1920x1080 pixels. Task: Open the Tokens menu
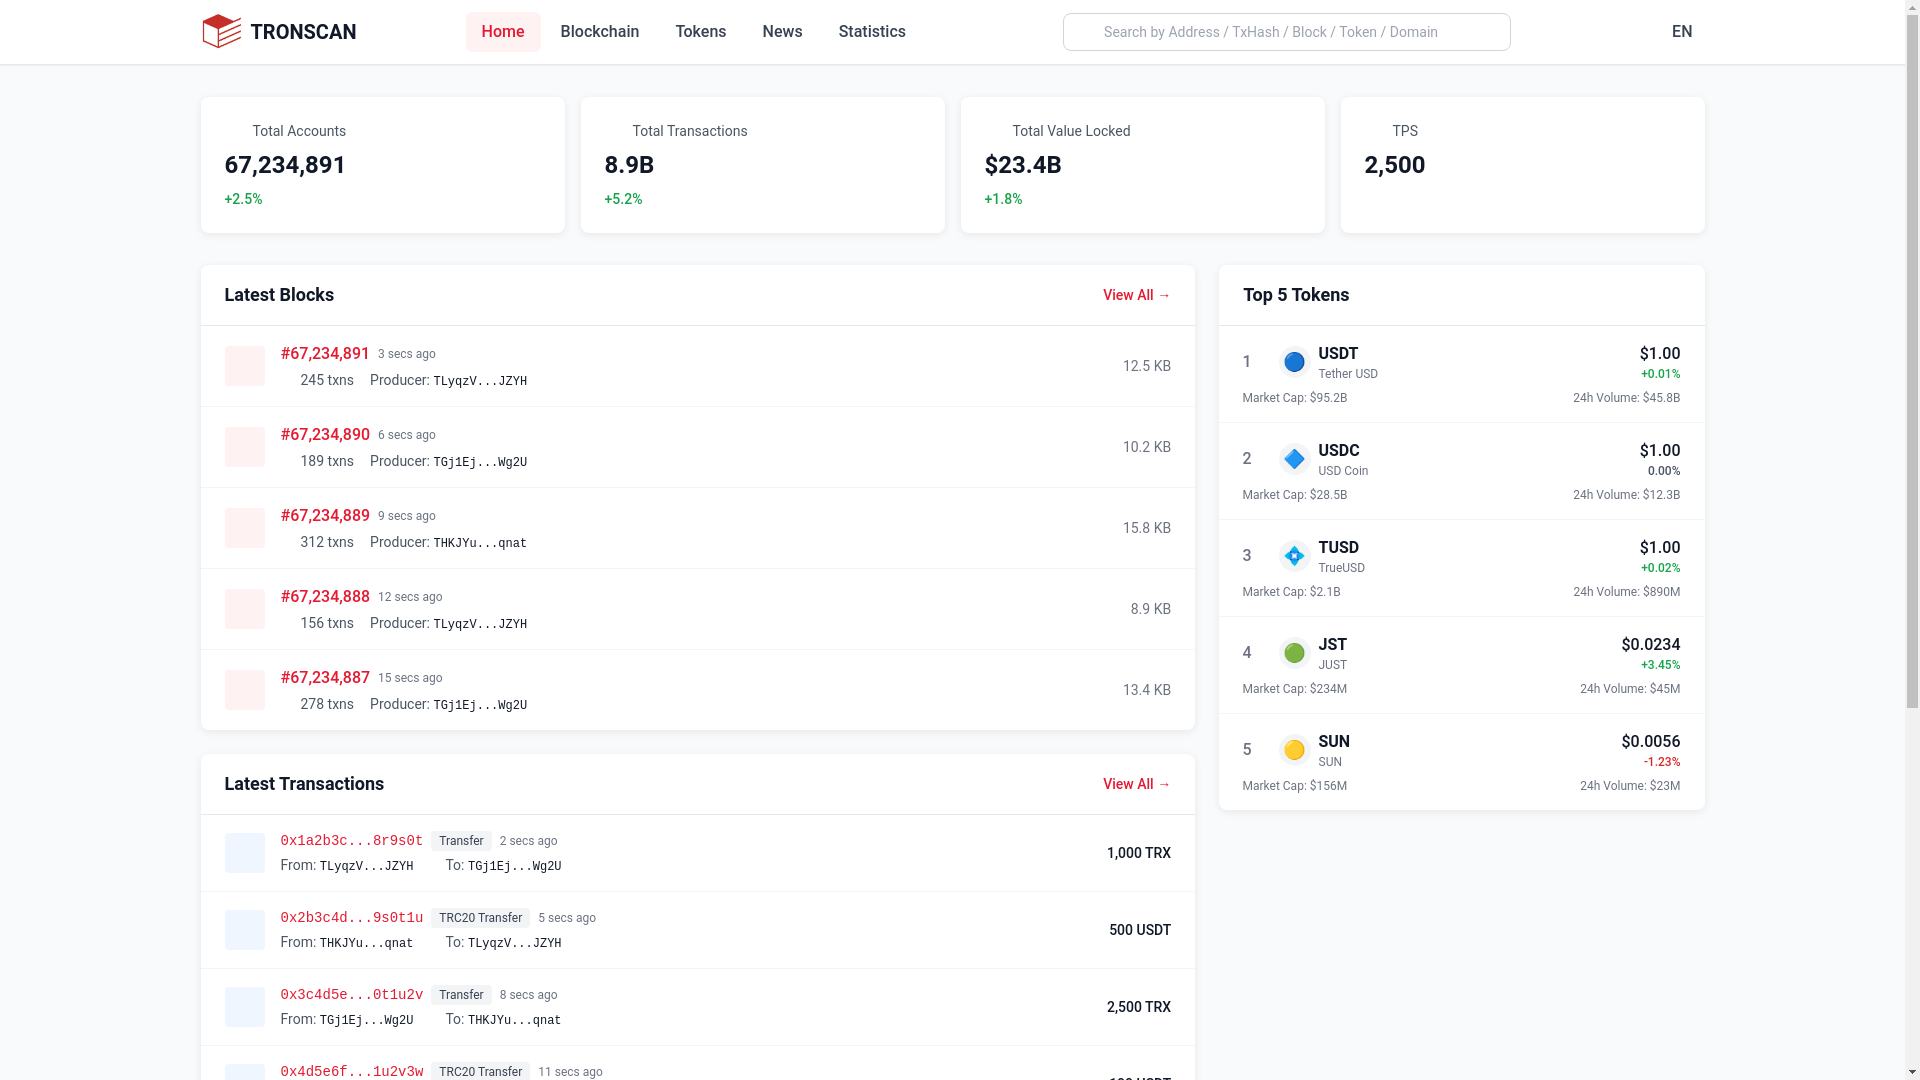click(701, 32)
